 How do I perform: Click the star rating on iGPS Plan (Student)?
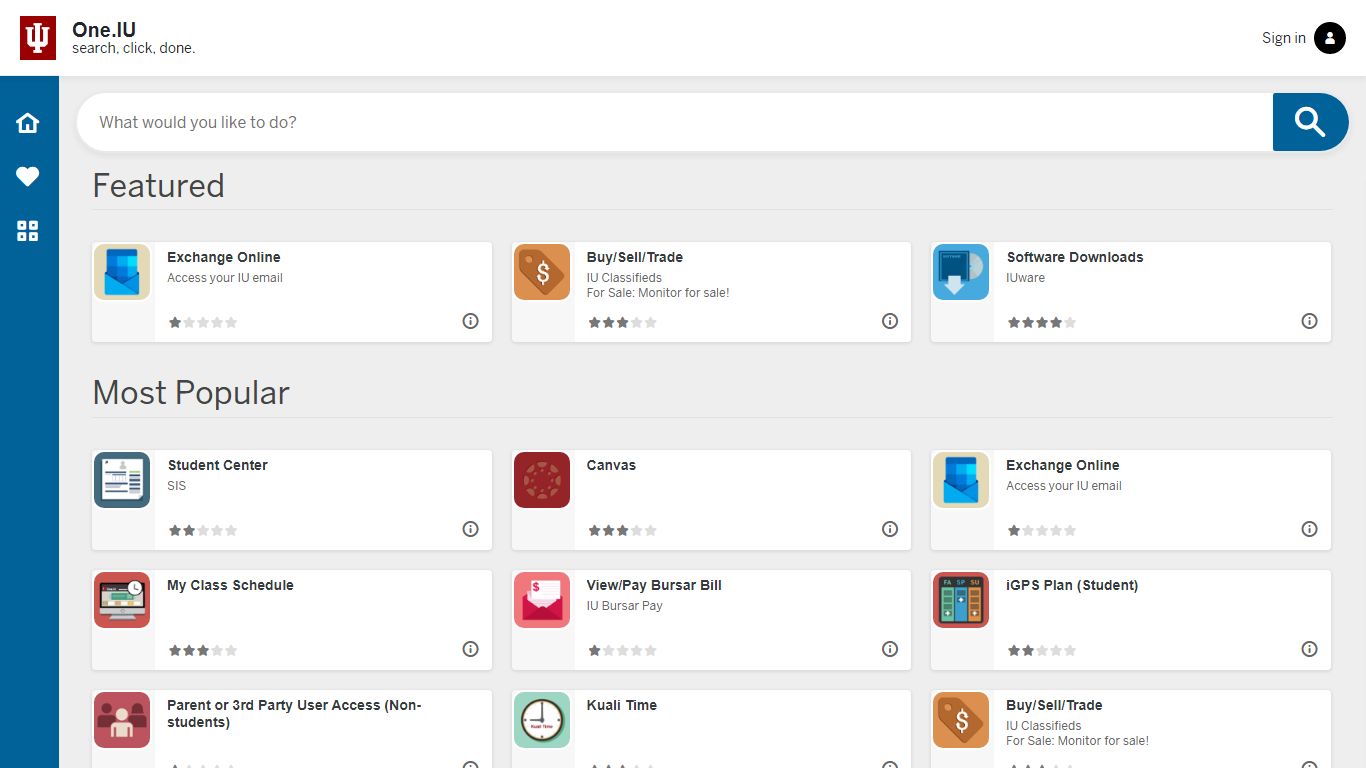[x=1042, y=651]
